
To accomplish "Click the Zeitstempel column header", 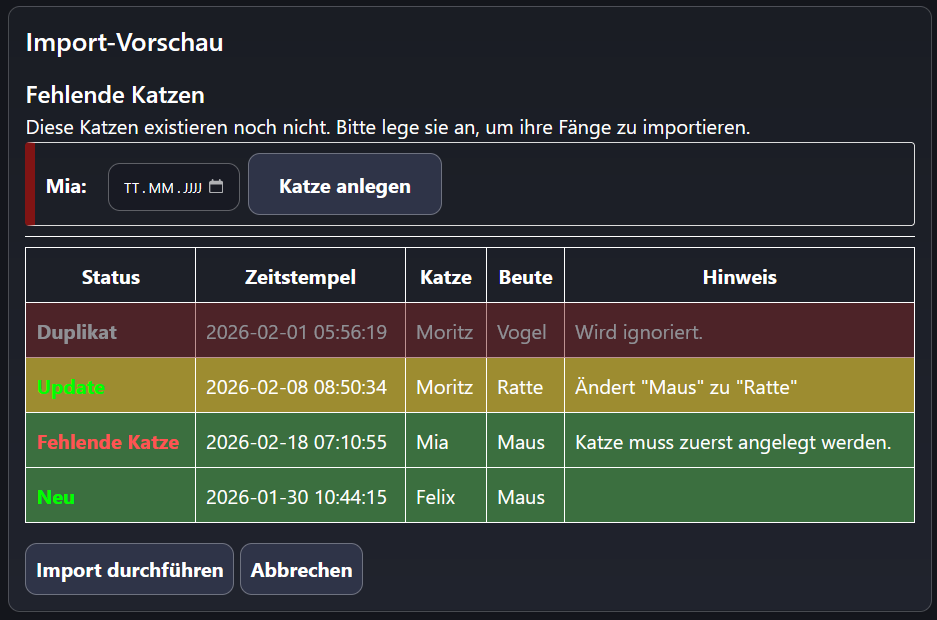I will pyautogui.click(x=300, y=276).
